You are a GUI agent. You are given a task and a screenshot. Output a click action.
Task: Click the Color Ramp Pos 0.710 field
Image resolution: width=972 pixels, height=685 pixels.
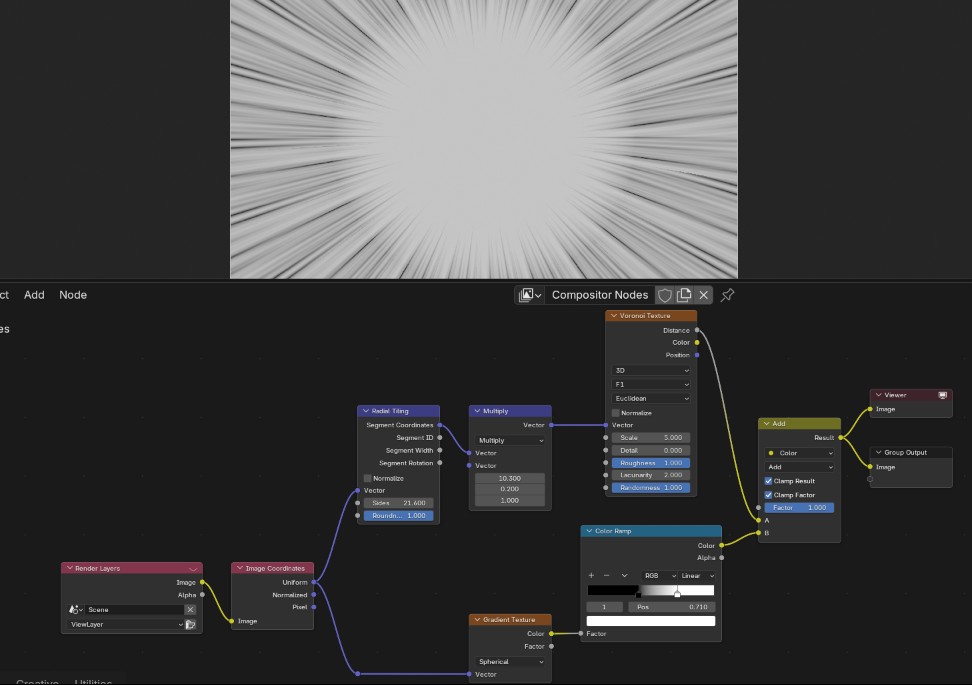click(x=672, y=607)
